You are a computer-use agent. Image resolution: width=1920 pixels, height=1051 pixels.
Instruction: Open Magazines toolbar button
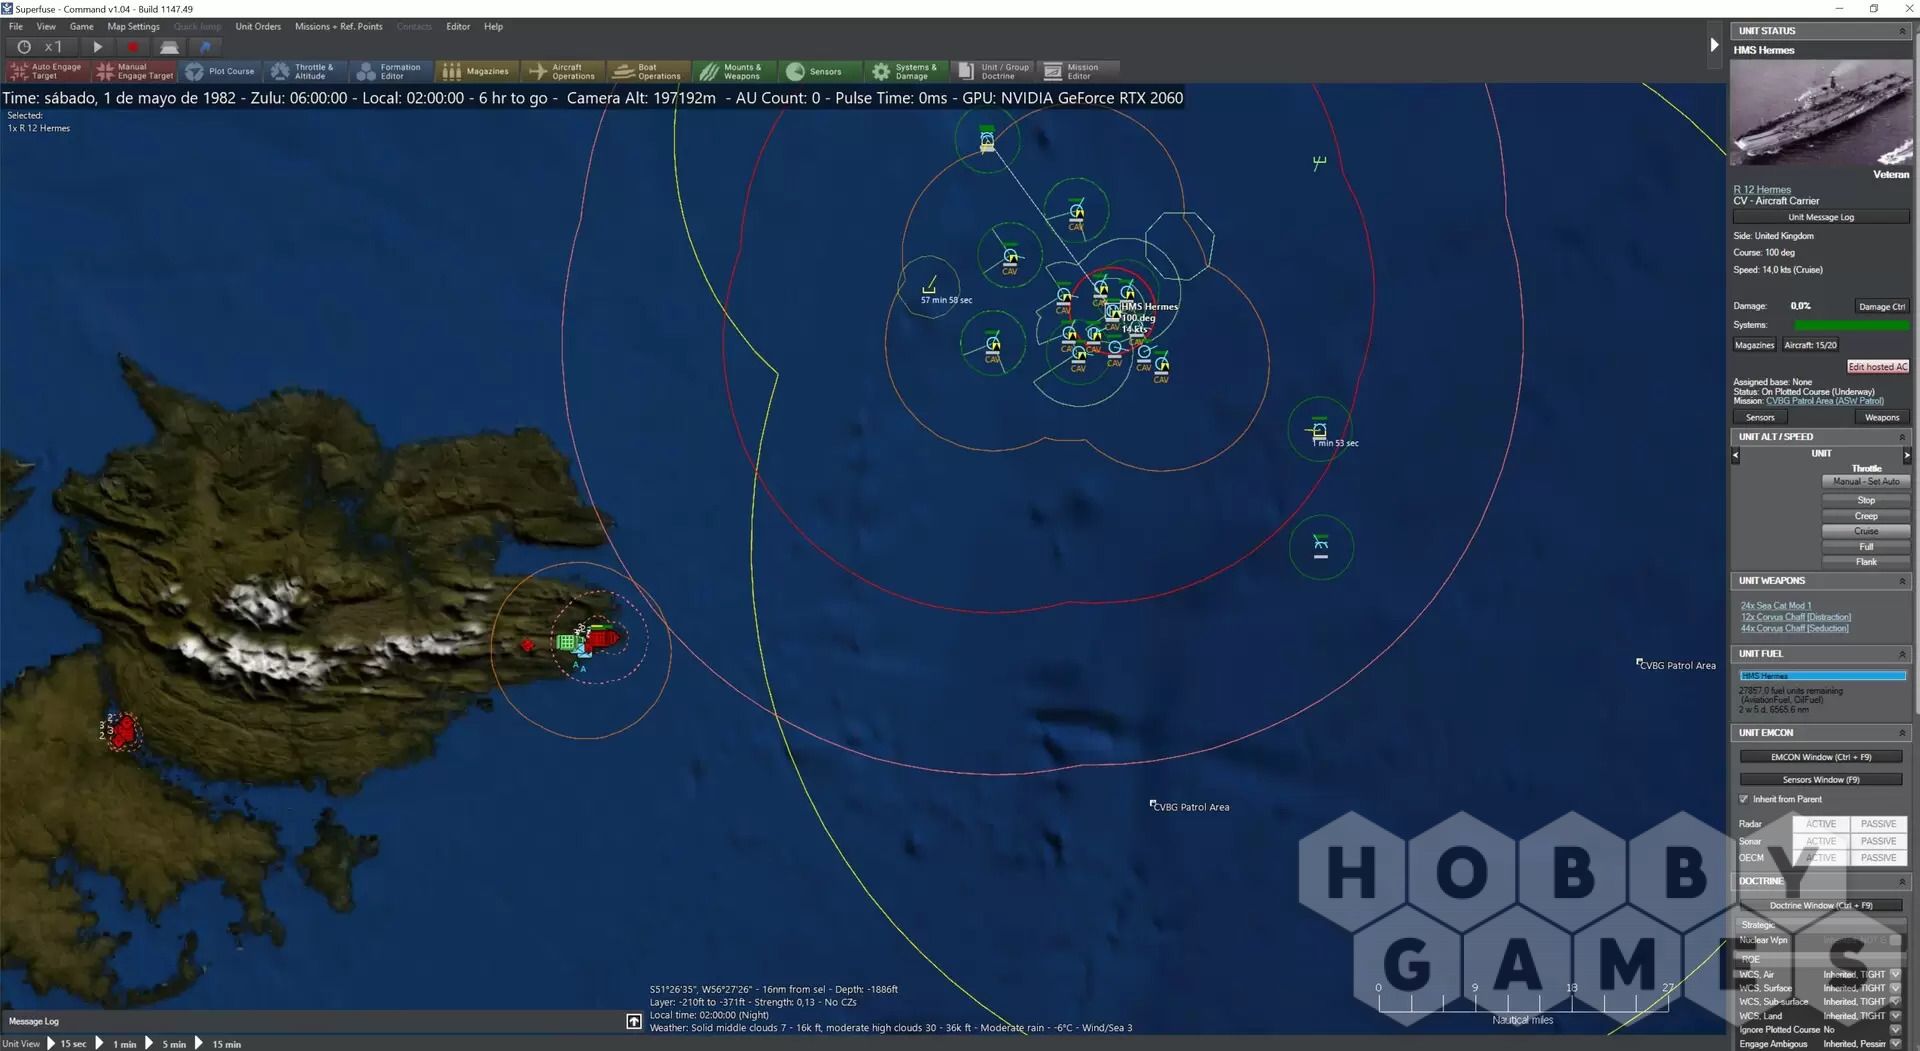[476, 71]
